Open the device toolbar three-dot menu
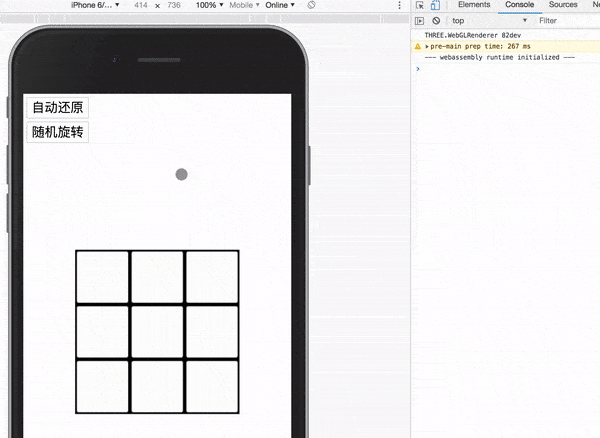Image resolution: width=600 pixels, height=438 pixels. (x=399, y=5)
